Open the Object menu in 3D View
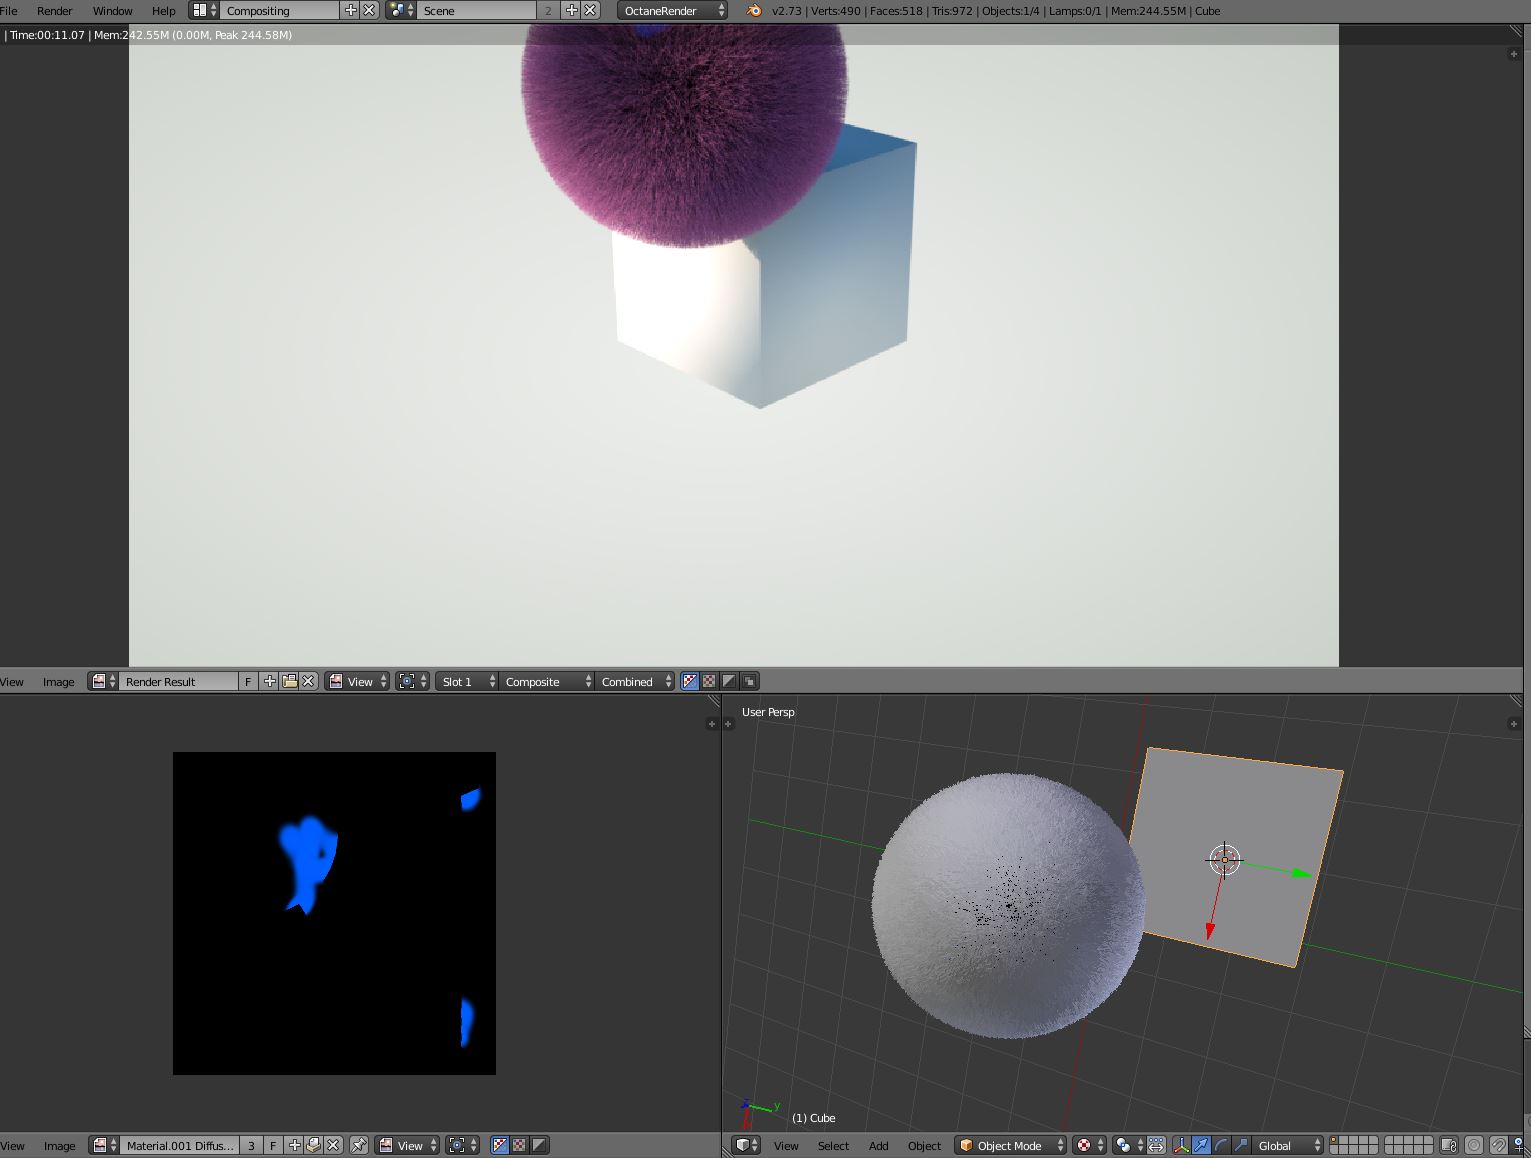Screen dimensions: 1531x1158 click(924, 1146)
